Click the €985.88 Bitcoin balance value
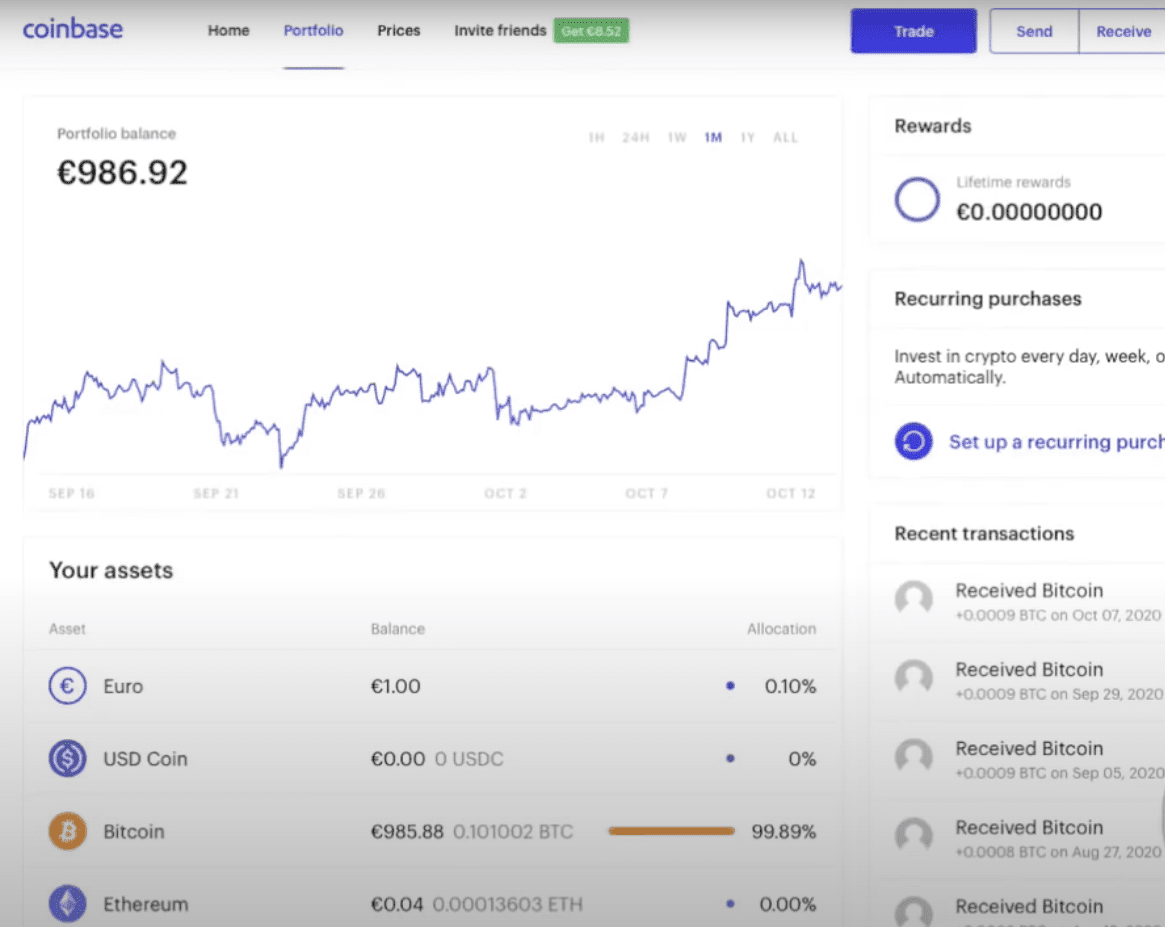1165x927 pixels. [406, 832]
